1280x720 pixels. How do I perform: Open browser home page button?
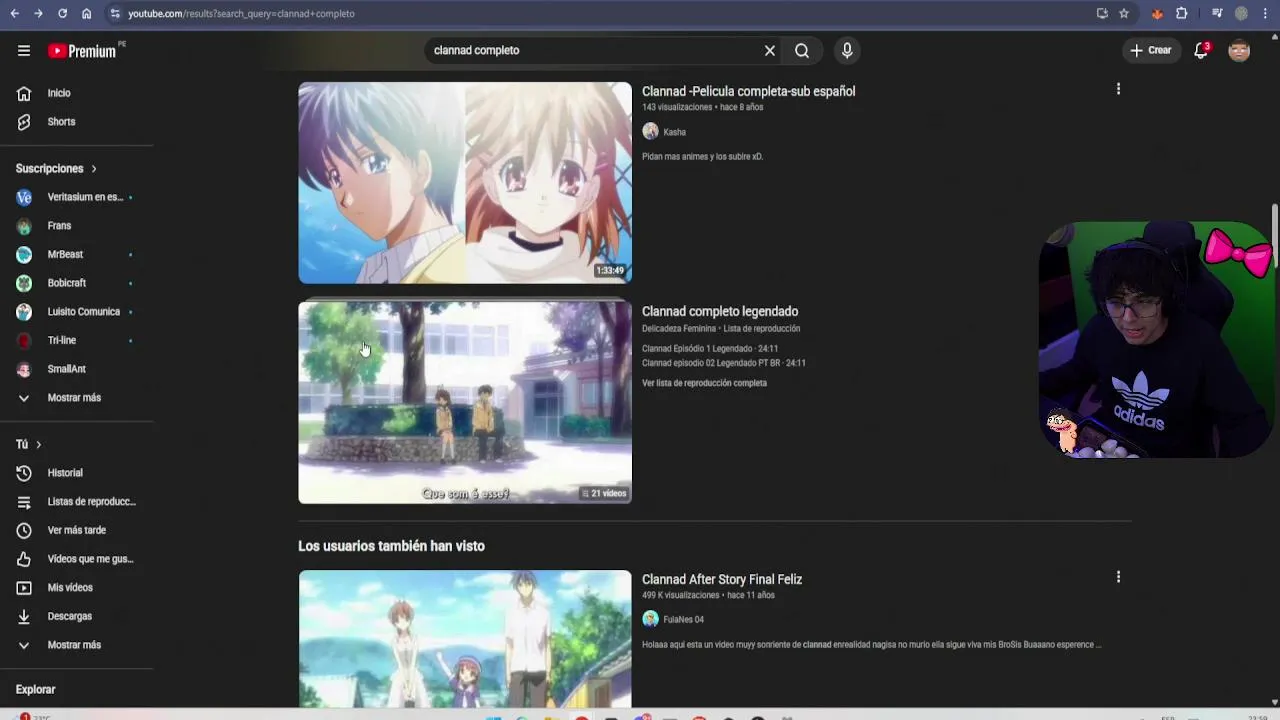point(86,14)
